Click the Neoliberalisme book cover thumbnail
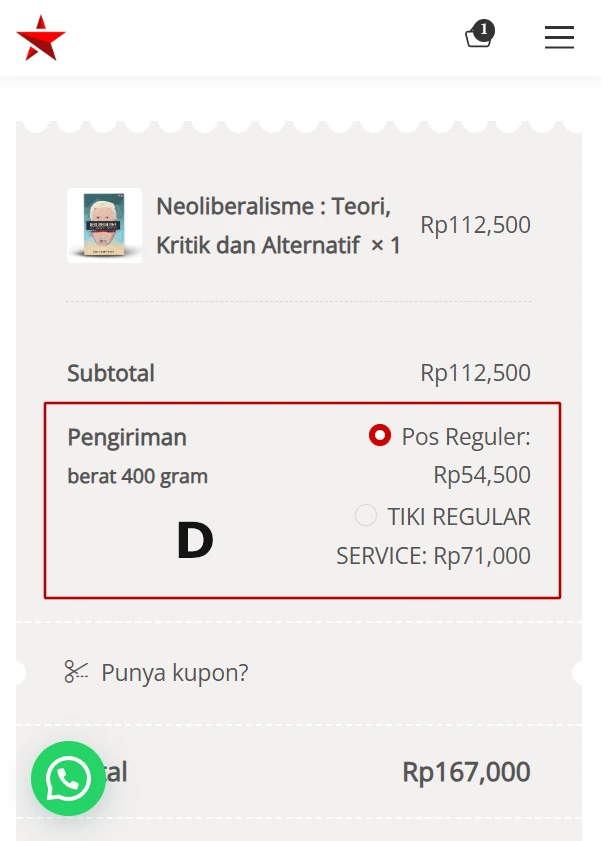The width and height of the screenshot is (602, 841). point(104,224)
